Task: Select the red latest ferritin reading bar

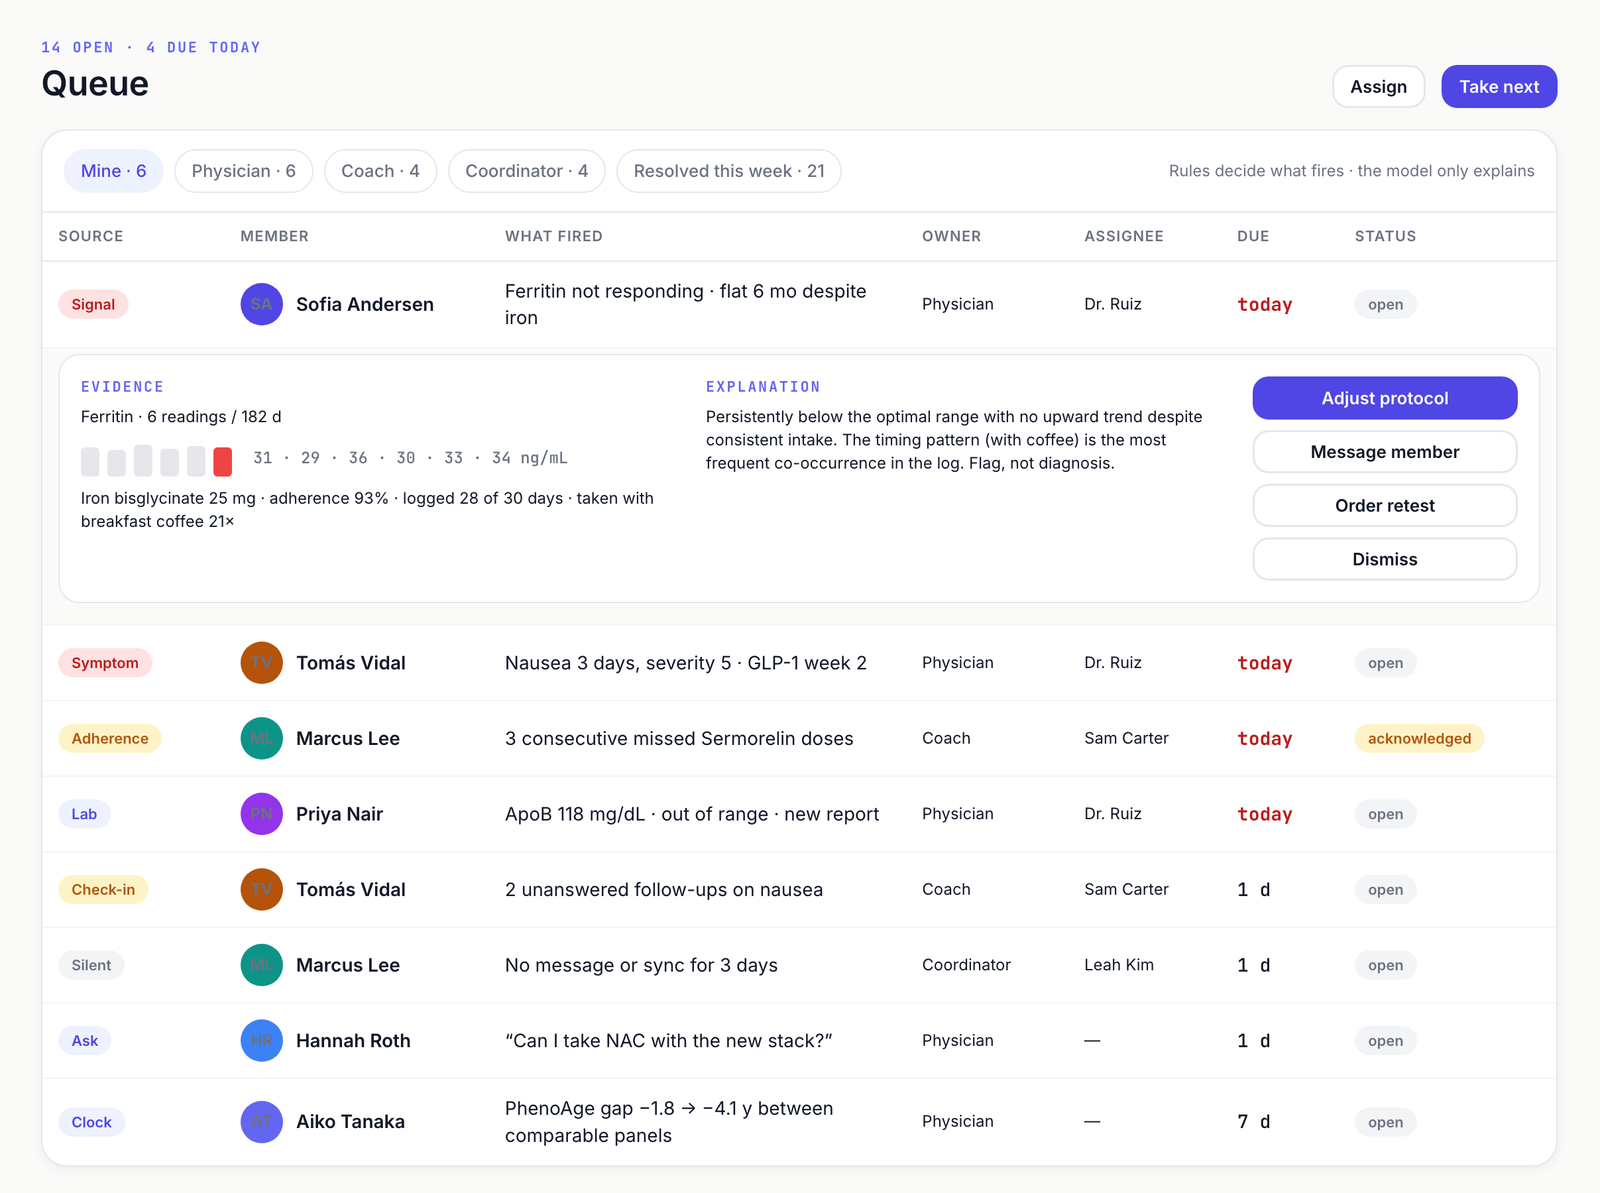Action: (x=222, y=462)
